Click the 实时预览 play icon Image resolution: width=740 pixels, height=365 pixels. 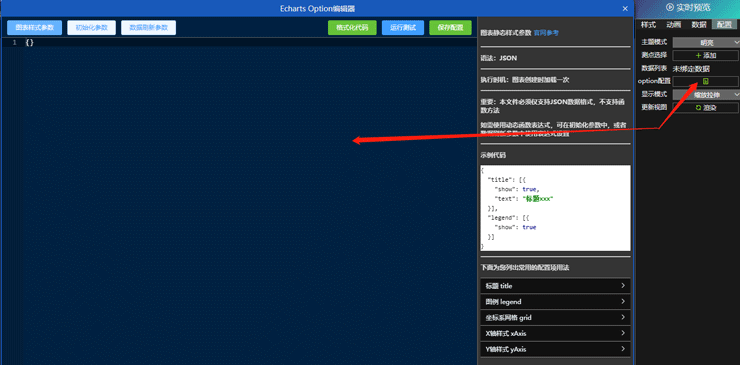[x=670, y=7]
